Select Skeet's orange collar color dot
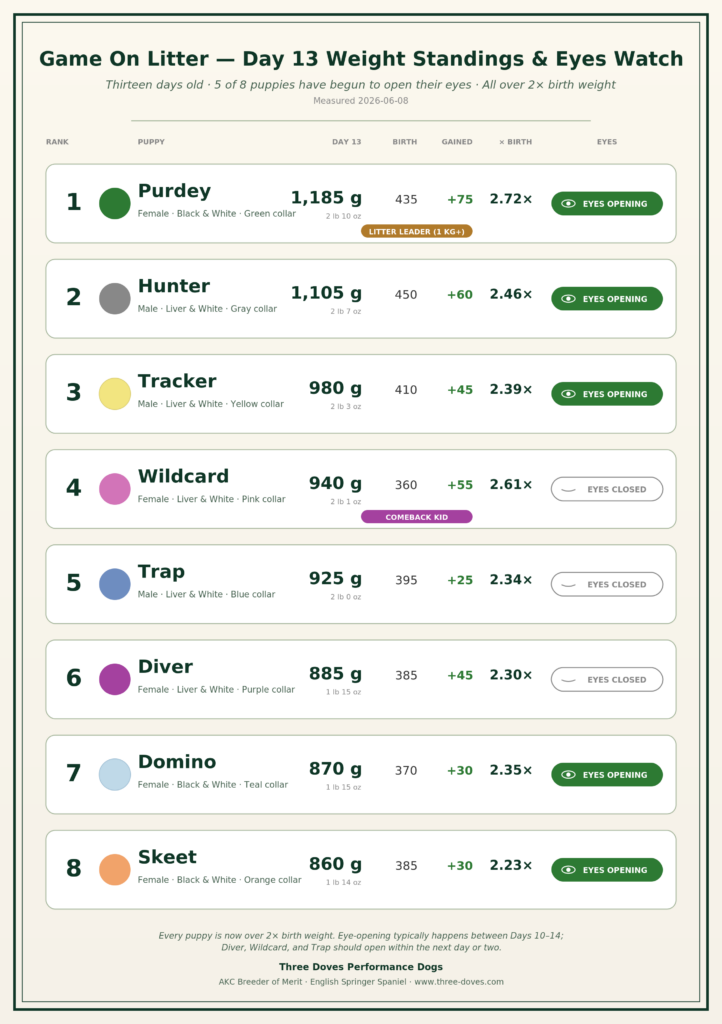Viewport: 722px width, 1024px height. point(115,870)
